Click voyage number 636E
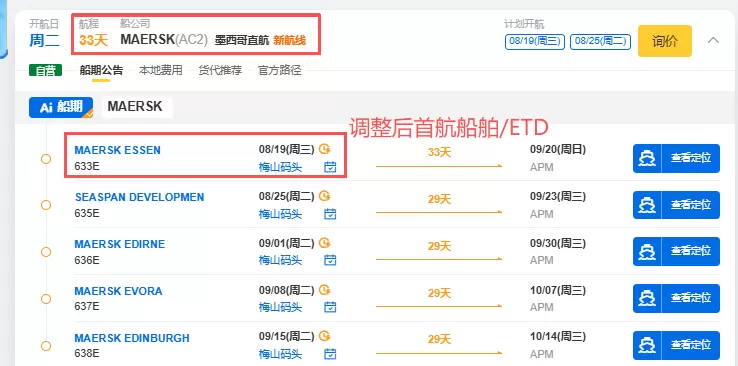The height and width of the screenshot is (366, 738). tap(87, 260)
